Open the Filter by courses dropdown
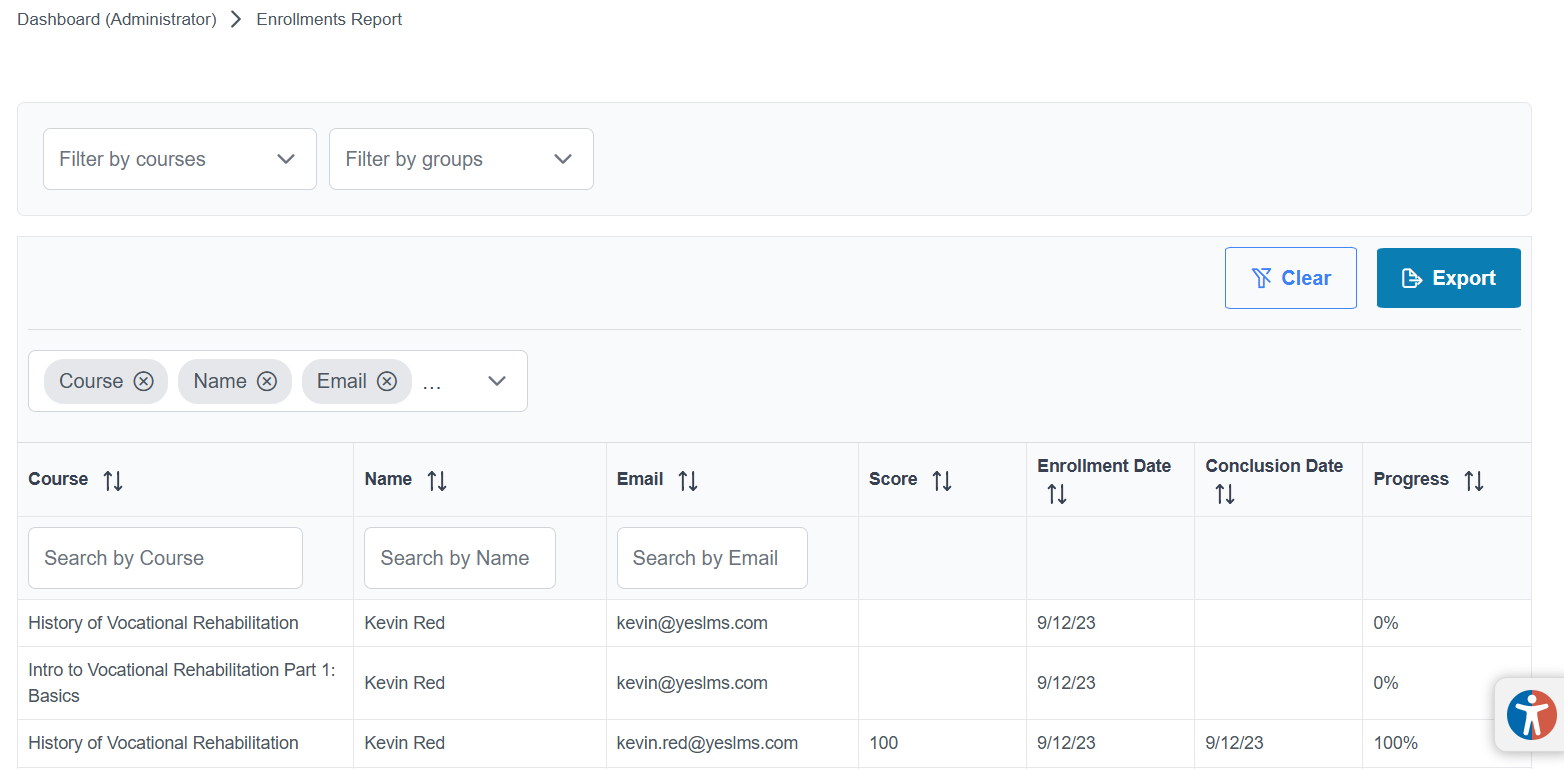Viewport: 1564px width, 769px height. pos(179,158)
